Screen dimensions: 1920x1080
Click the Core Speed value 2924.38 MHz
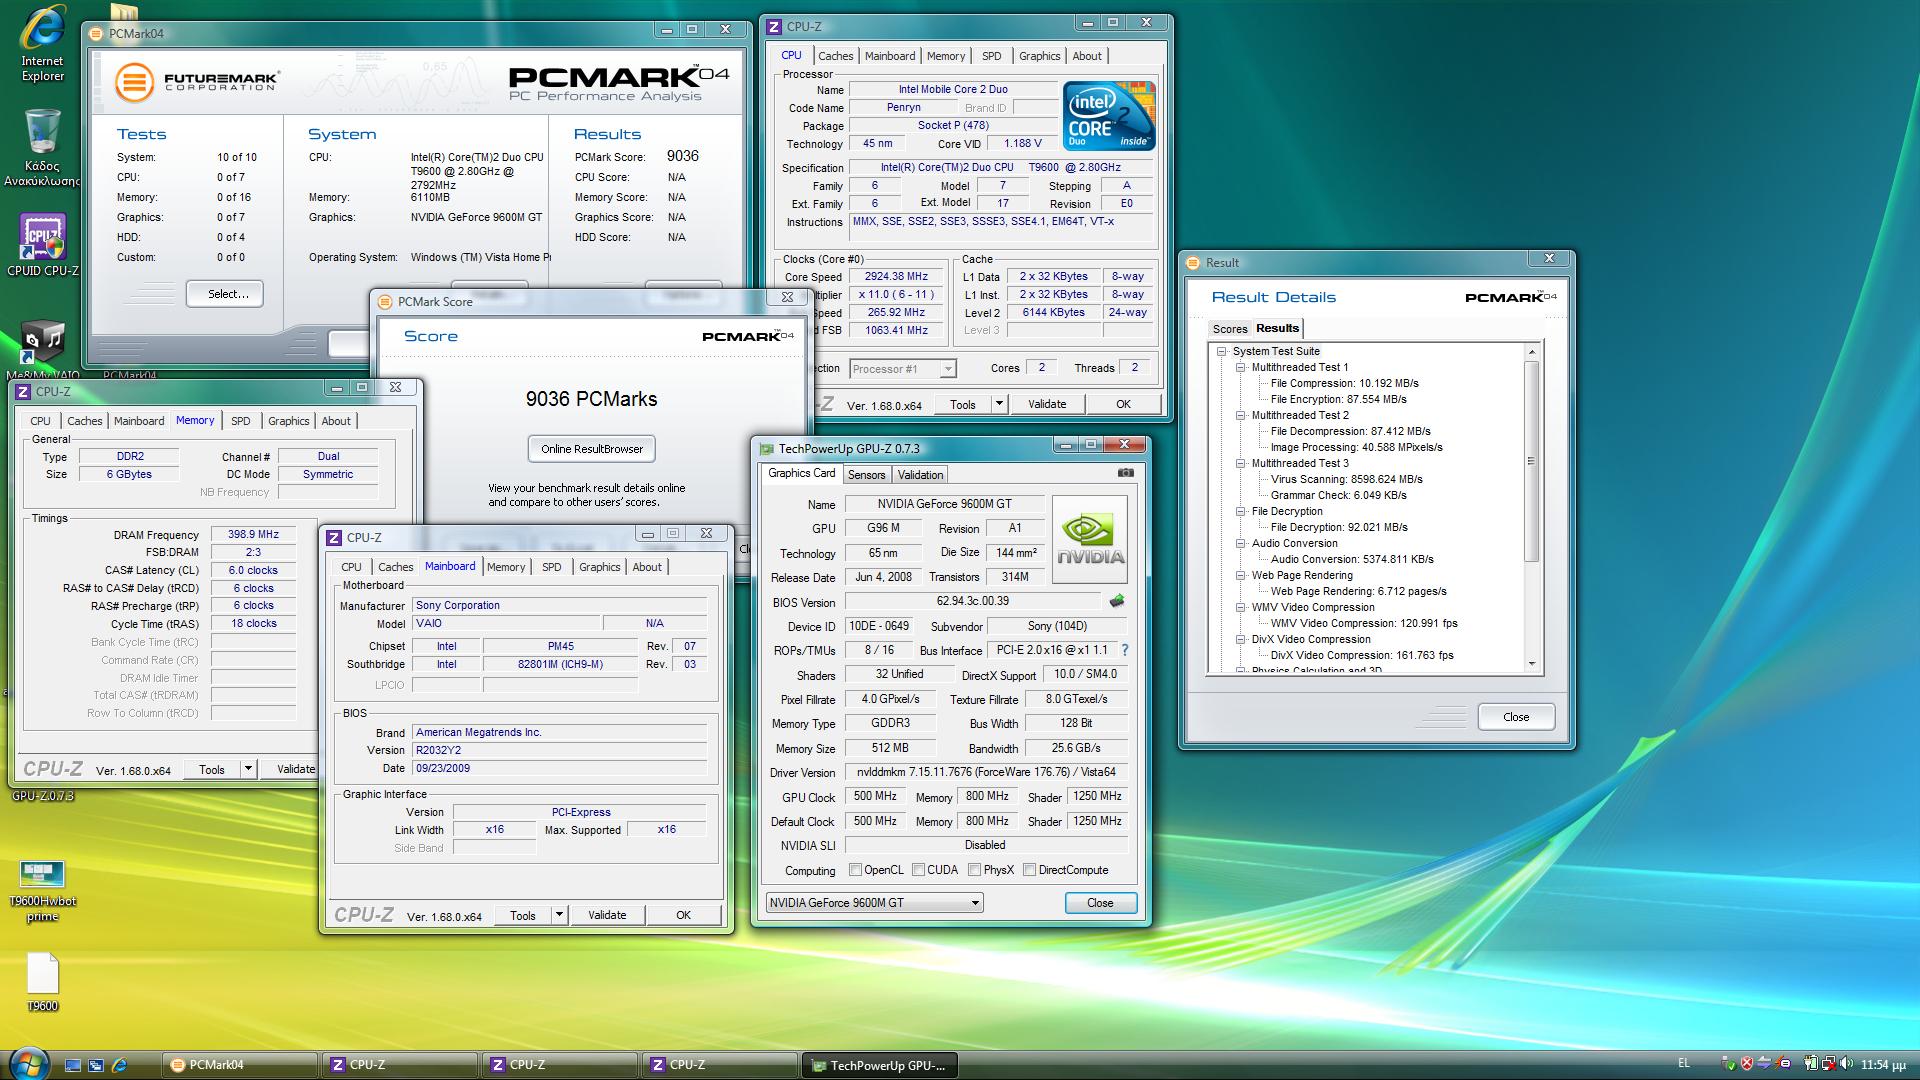(x=897, y=277)
